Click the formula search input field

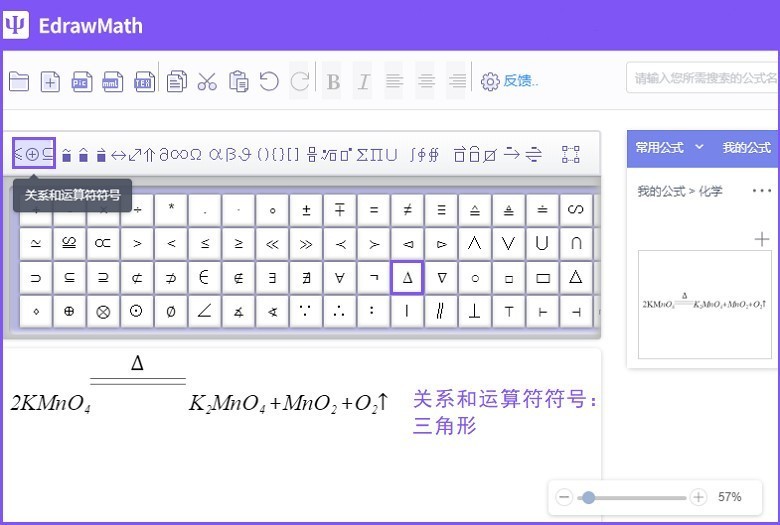click(702, 78)
